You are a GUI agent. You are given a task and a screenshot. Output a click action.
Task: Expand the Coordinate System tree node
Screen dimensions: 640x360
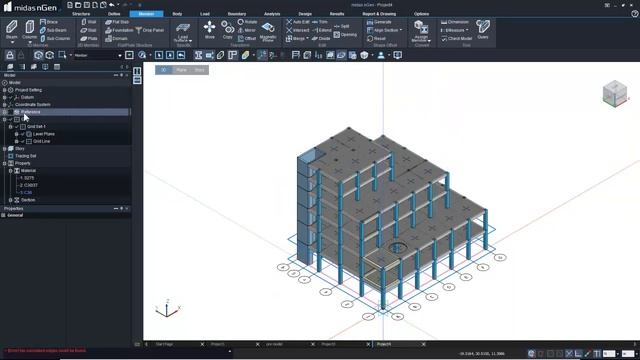click(4, 104)
